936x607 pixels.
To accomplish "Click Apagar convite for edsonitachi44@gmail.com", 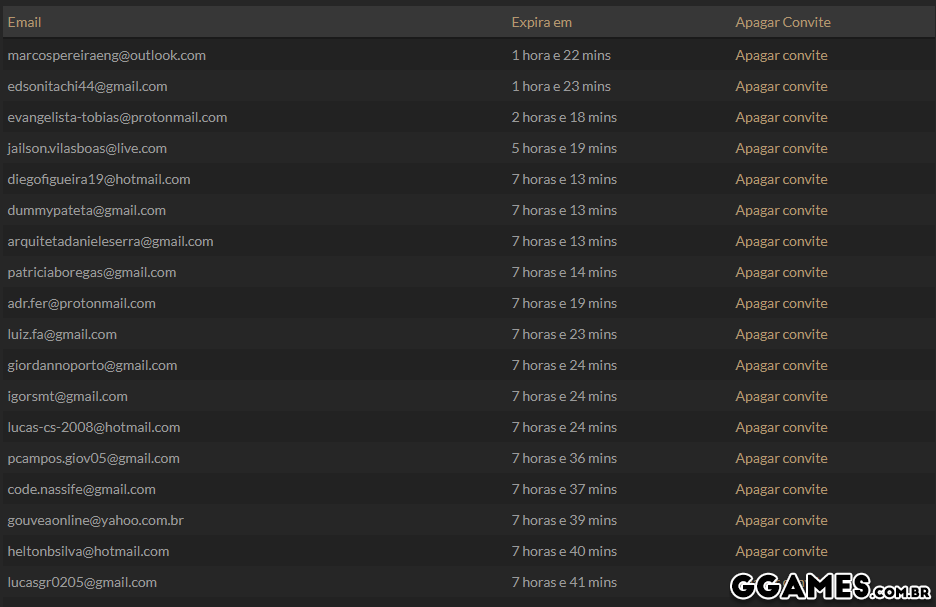I will point(781,86).
